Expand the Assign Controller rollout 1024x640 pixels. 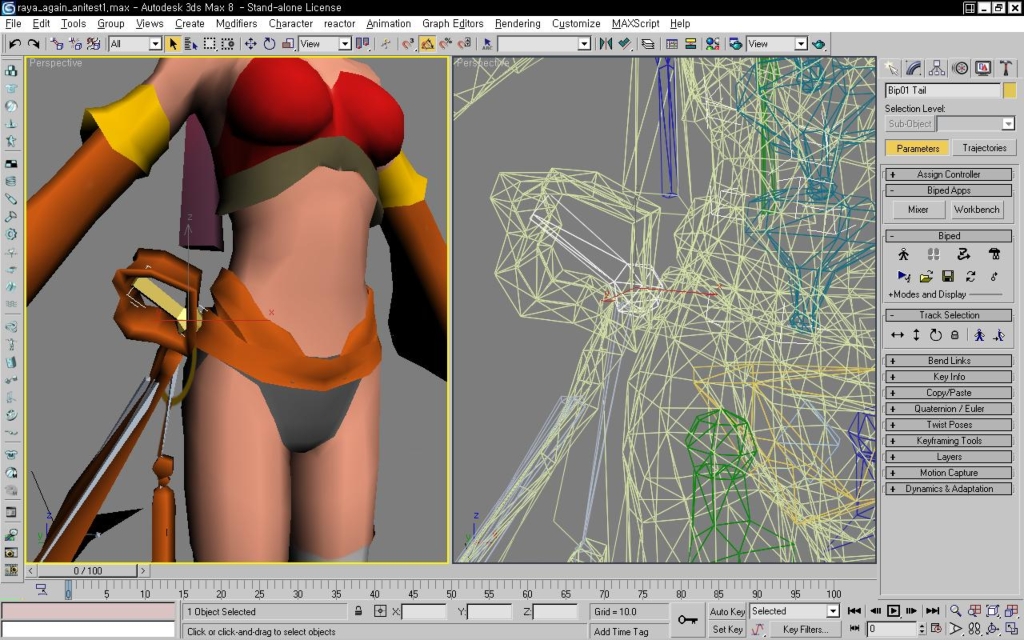point(948,174)
